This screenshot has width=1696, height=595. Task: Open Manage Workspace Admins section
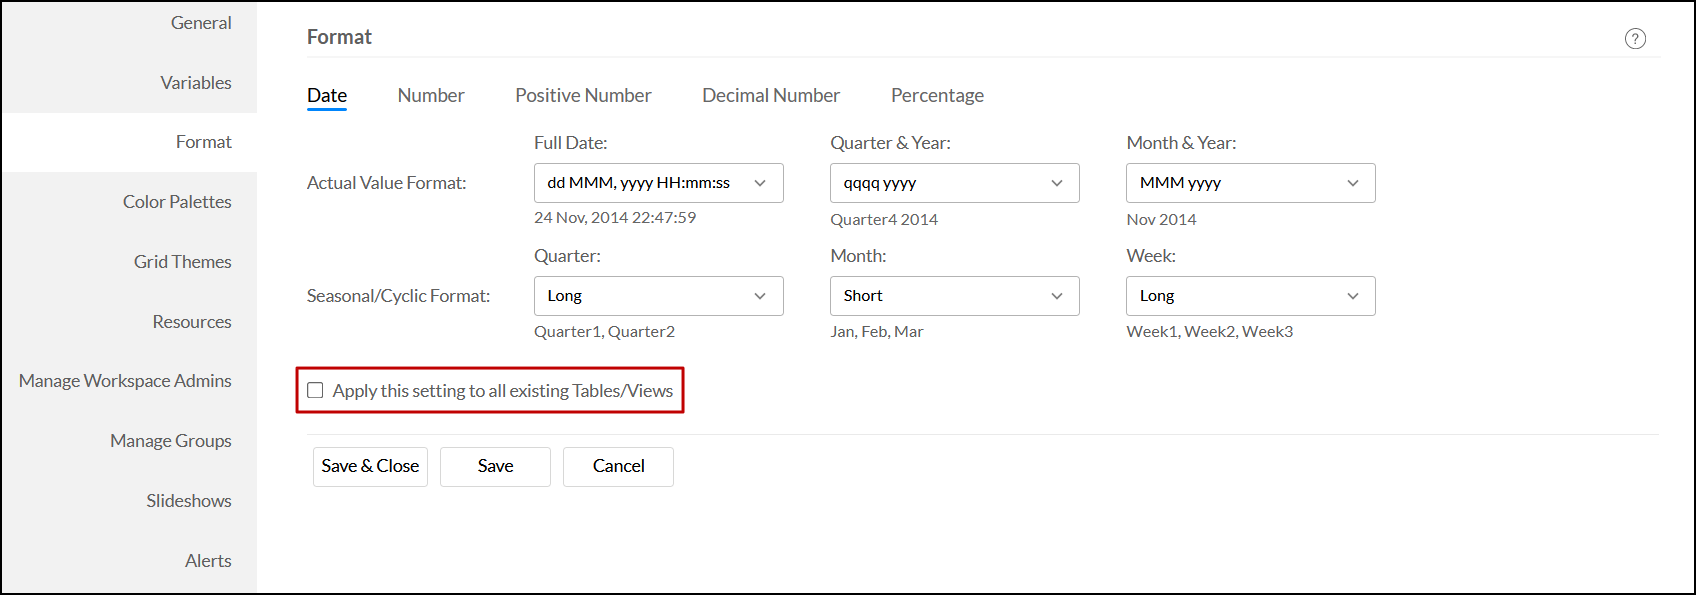click(125, 381)
